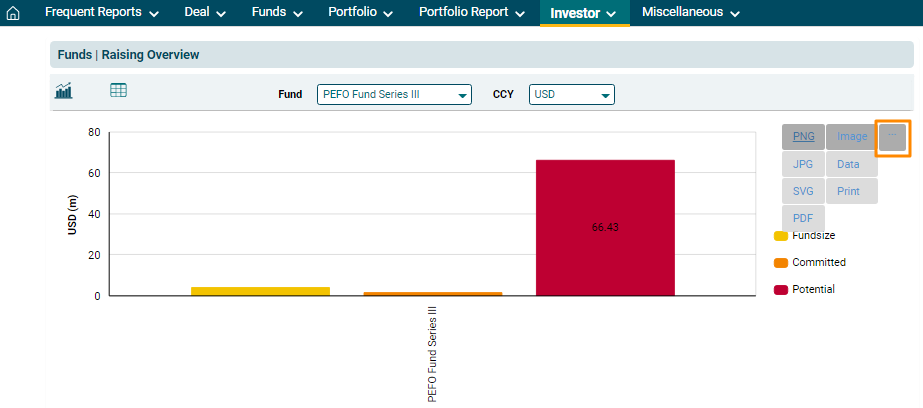Click the yellow Fundsize bar in chart
This screenshot has width=923, height=408.
(x=260, y=291)
